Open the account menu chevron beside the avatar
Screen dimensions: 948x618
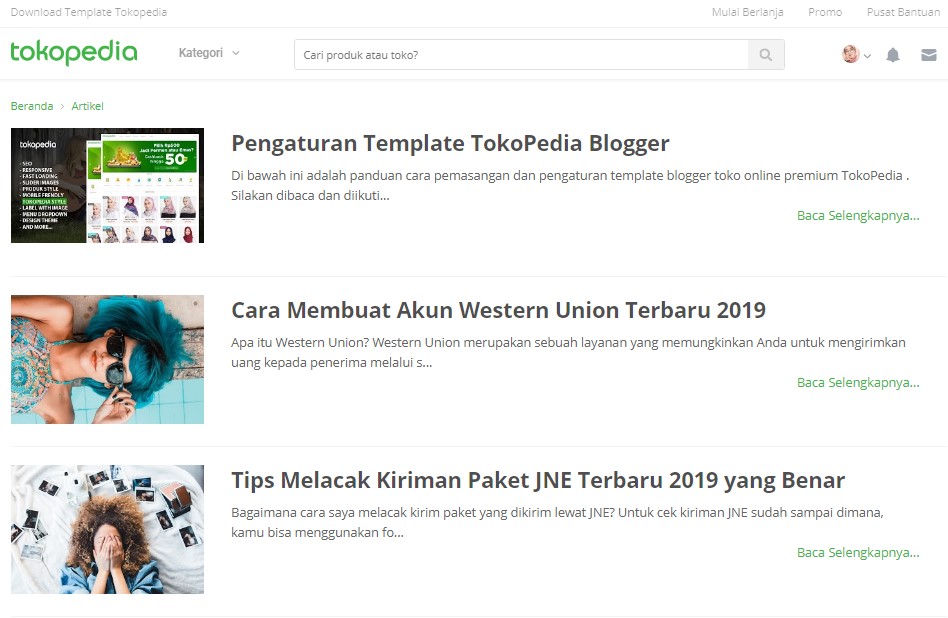[869, 58]
